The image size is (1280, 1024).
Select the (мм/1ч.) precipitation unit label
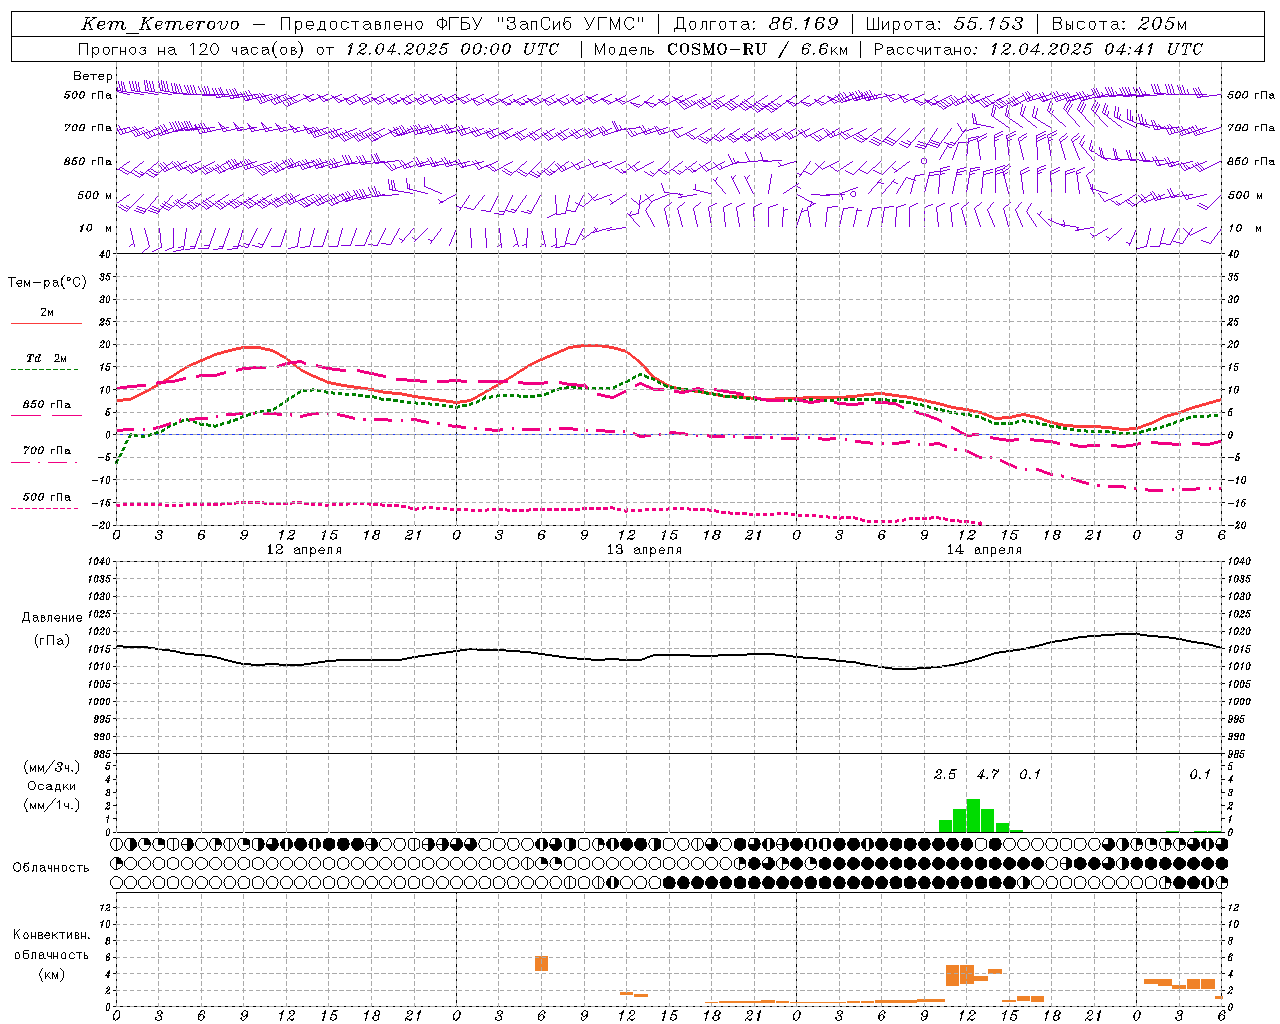52,805
